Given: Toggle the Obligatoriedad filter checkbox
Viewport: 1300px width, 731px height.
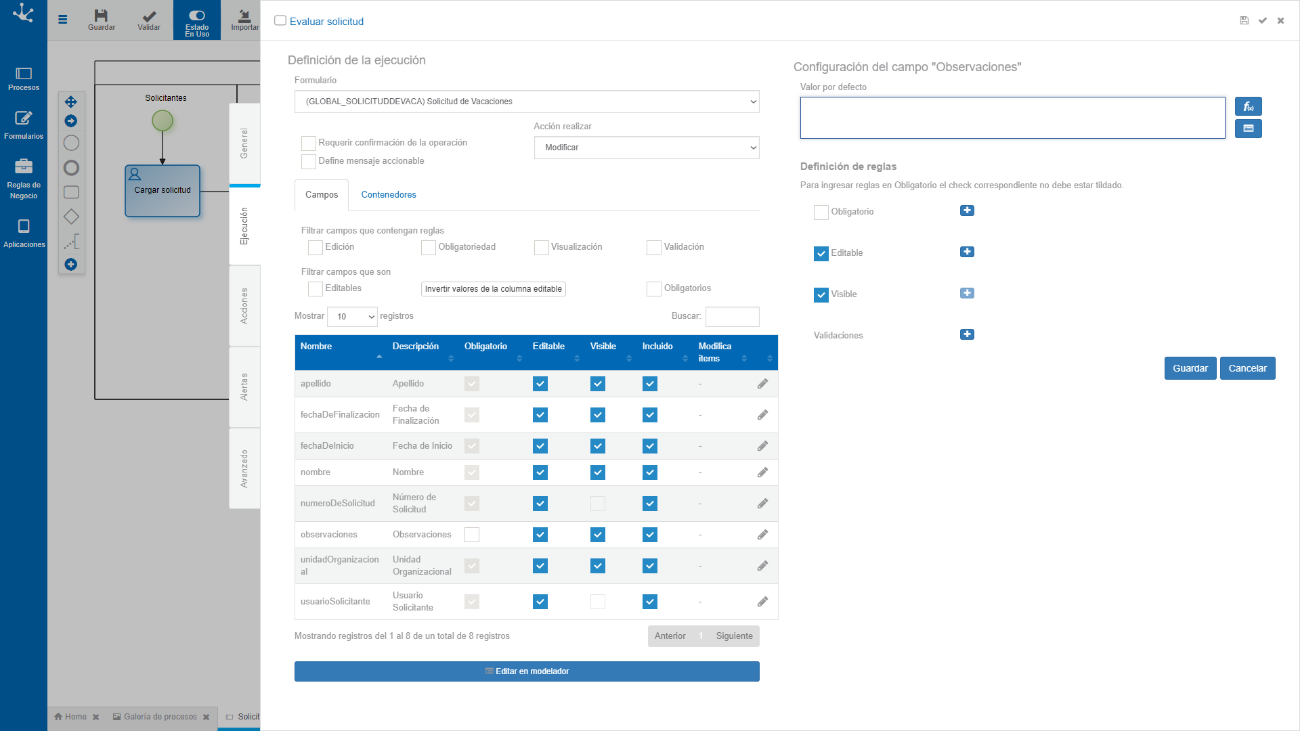Looking at the screenshot, I should tap(428, 247).
